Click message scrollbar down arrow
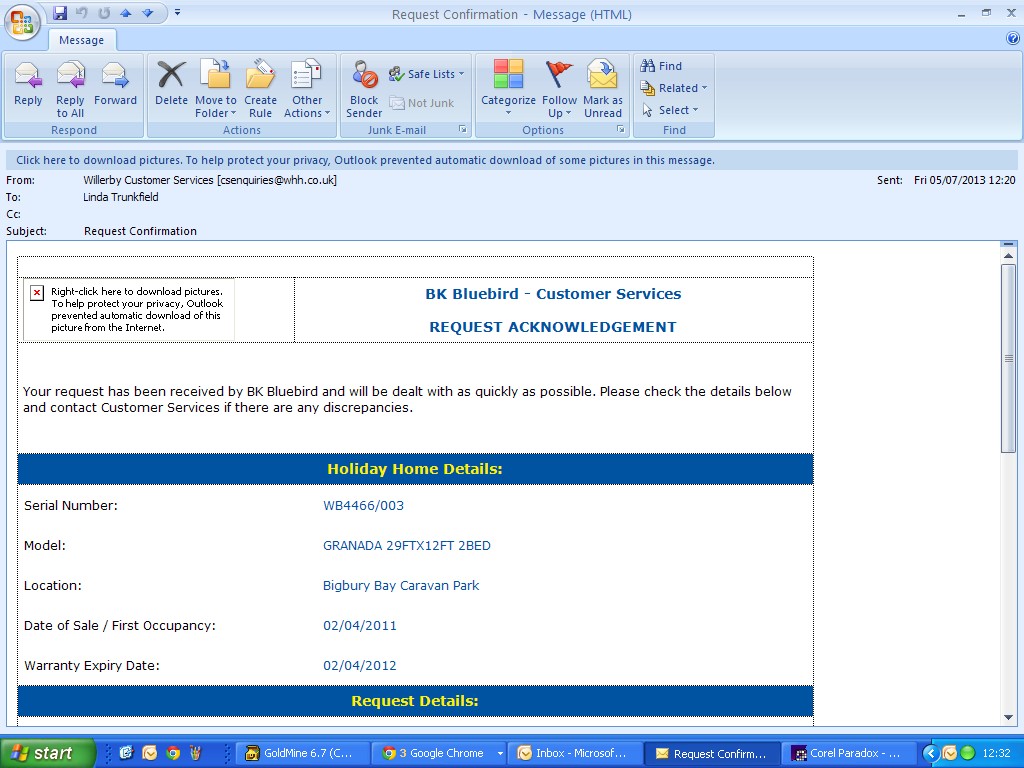 tap(1008, 718)
